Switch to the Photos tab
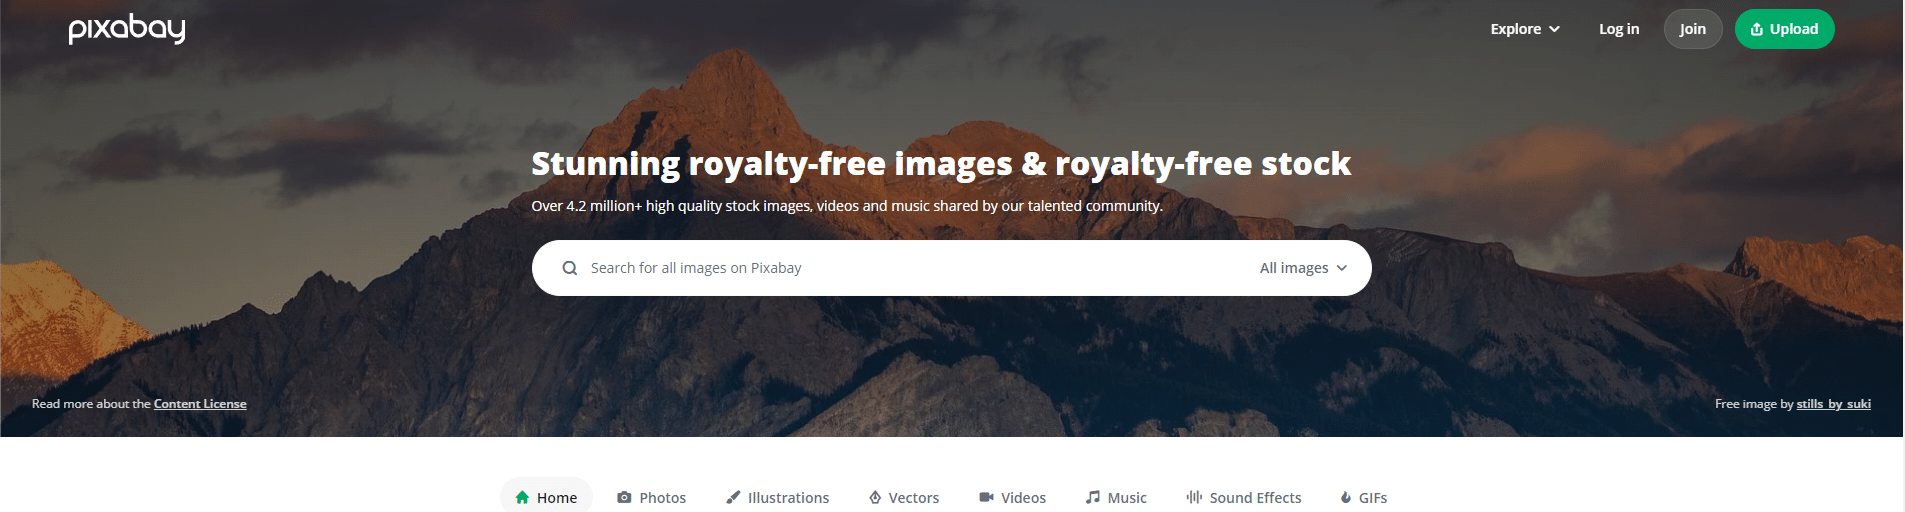Viewport: 1905px width, 512px height. pyautogui.click(x=652, y=497)
